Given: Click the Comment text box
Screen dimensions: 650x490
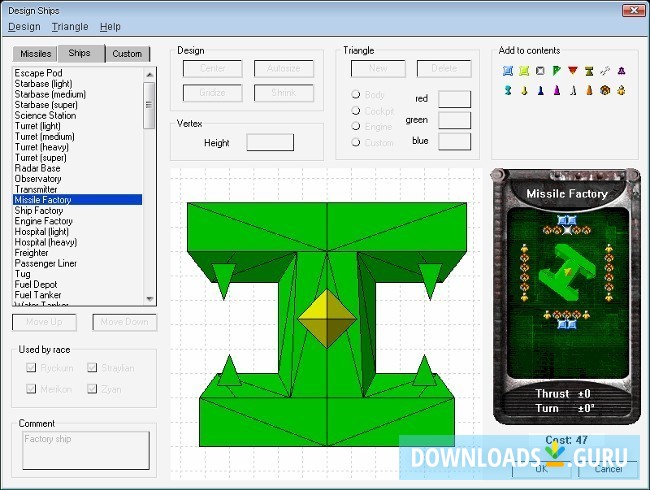Looking at the screenshot, I should click(x=86, y=450).
